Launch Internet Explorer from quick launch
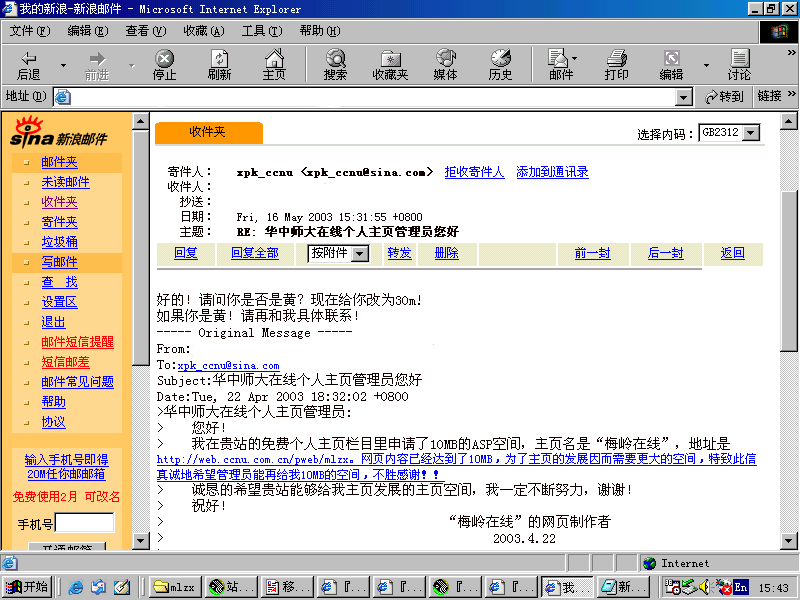 point(76,587)
